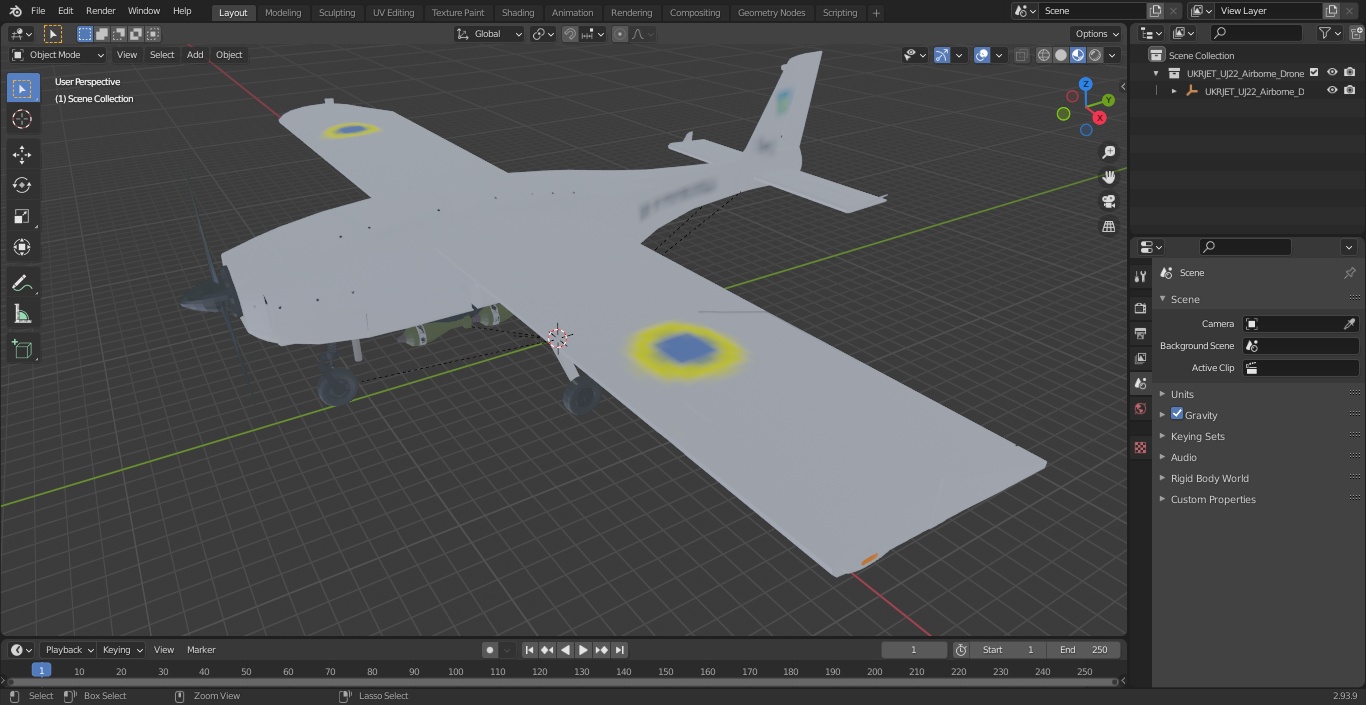This screenshot has width=1366, height=705.
Task: Switch to the Modeling workspace tab
Action: (283, 13)
